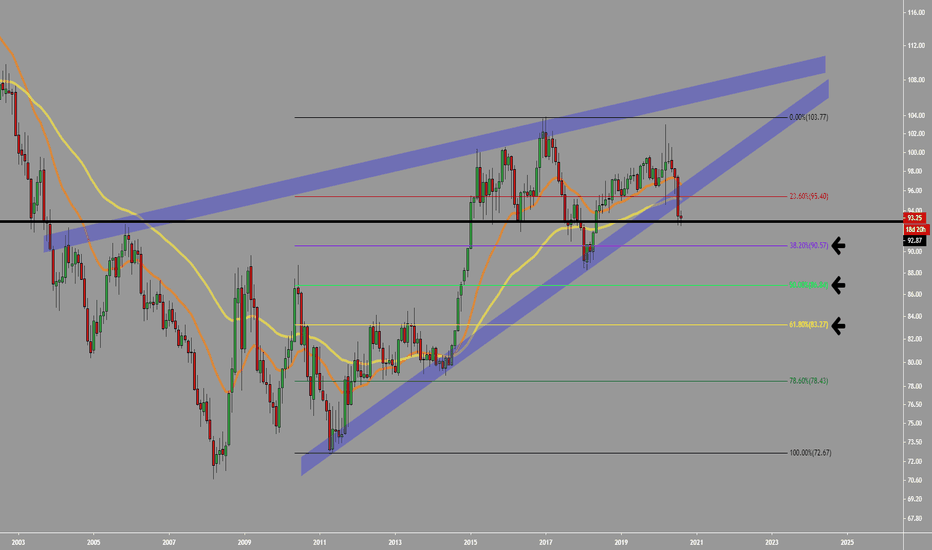The image size is (932, 550).
Task: Click the 67.80 price axis label
Action: (916, 518)
